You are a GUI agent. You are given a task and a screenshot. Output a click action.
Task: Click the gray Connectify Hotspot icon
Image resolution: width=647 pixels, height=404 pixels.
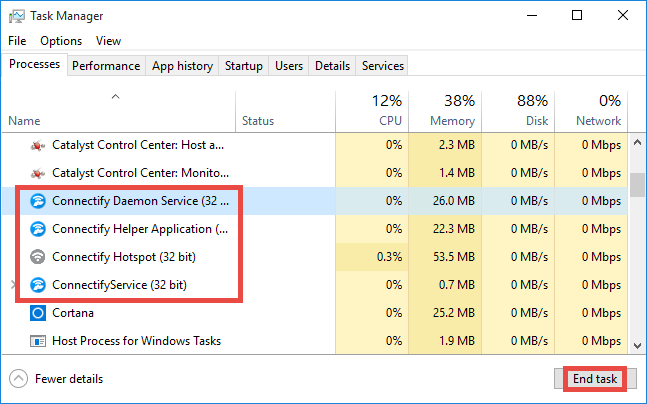click(x=38, y=257)
